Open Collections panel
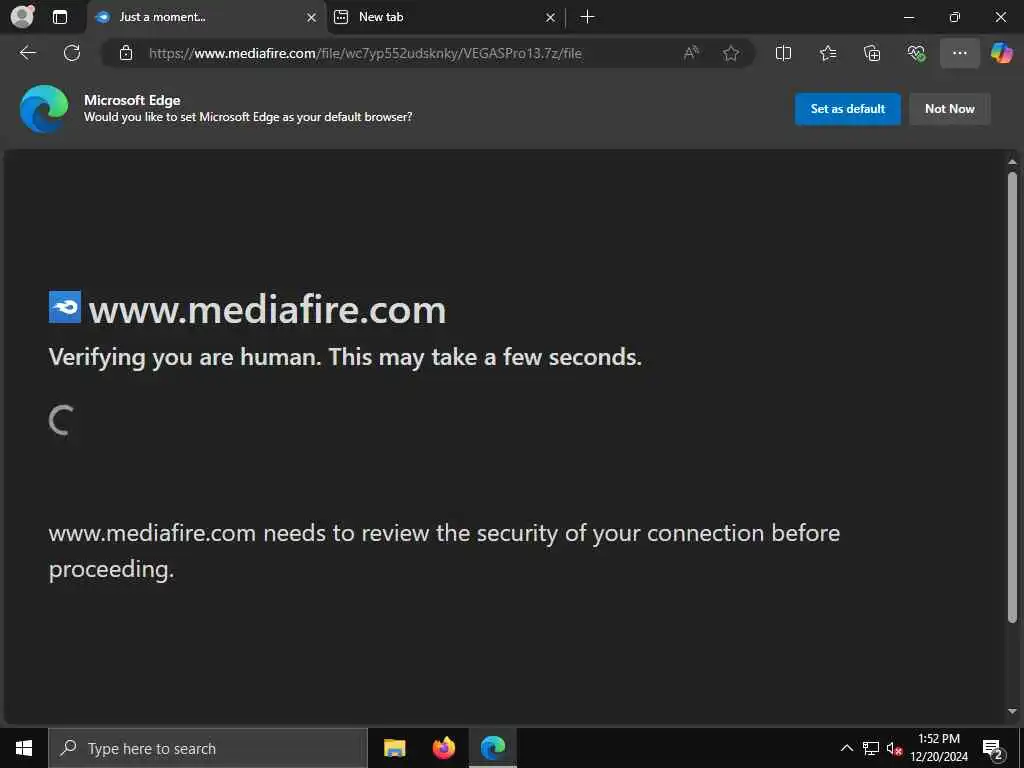Image resolution: width=1024 pixels, height=768 pixels. tap(872, 53)
